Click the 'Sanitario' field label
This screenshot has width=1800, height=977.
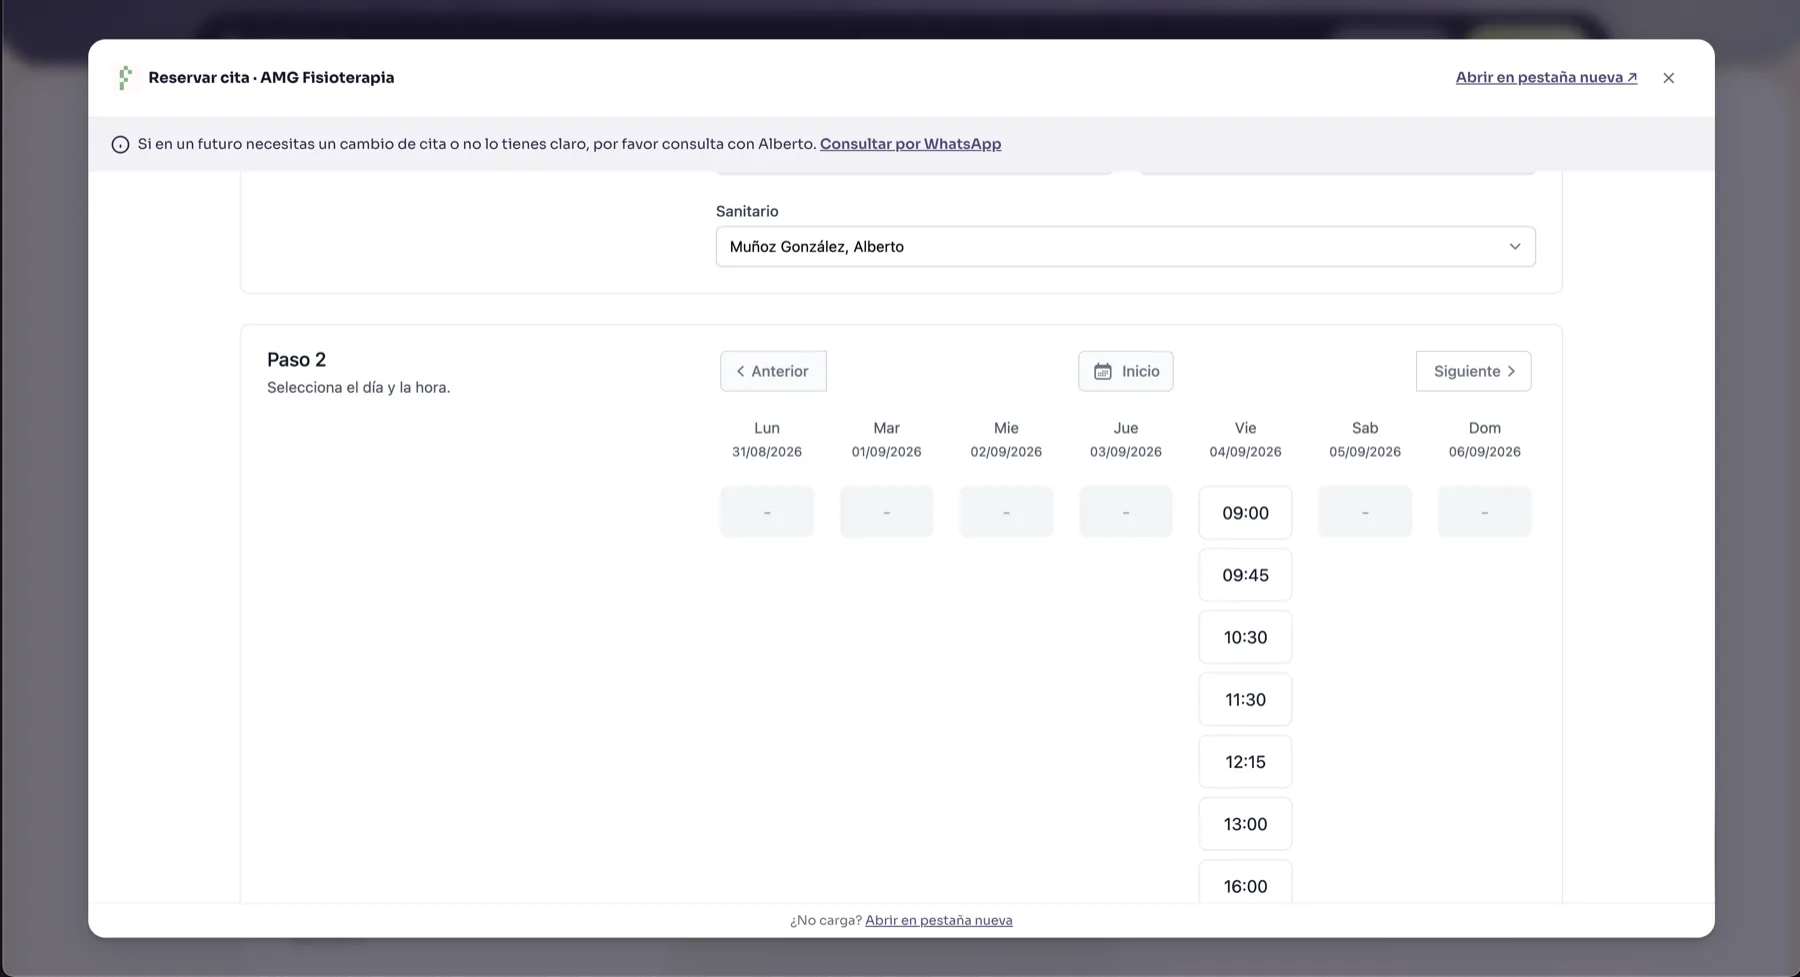(x=747, y=211)
